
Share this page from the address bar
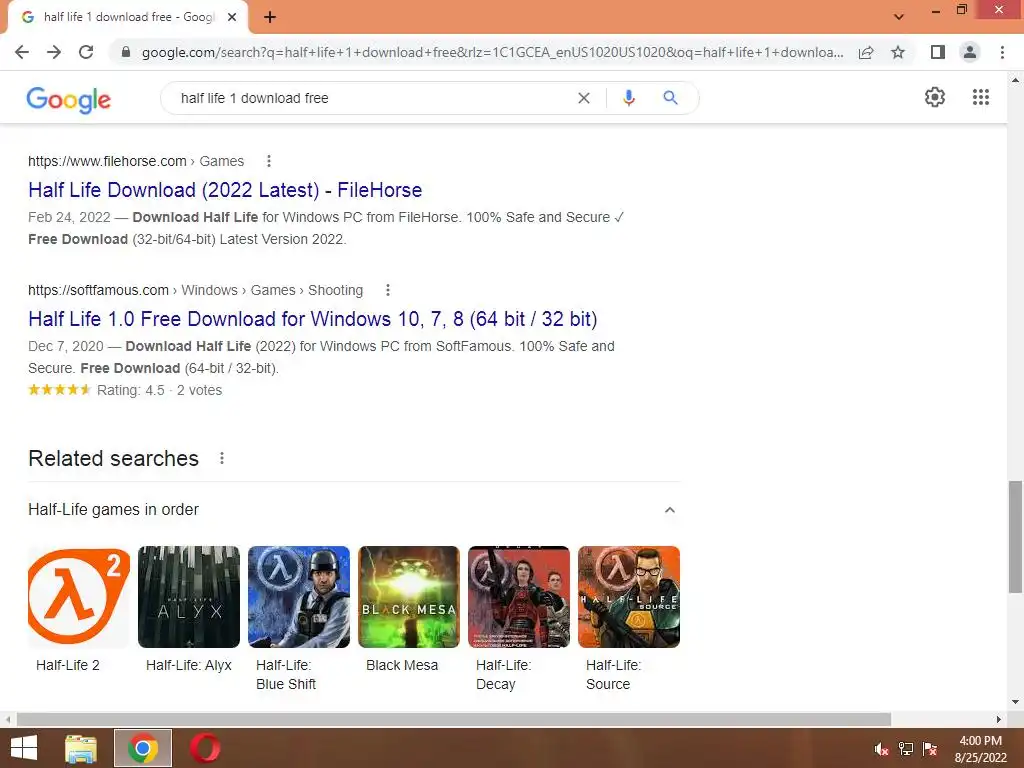pyautogui.click(x=866, y=52)
